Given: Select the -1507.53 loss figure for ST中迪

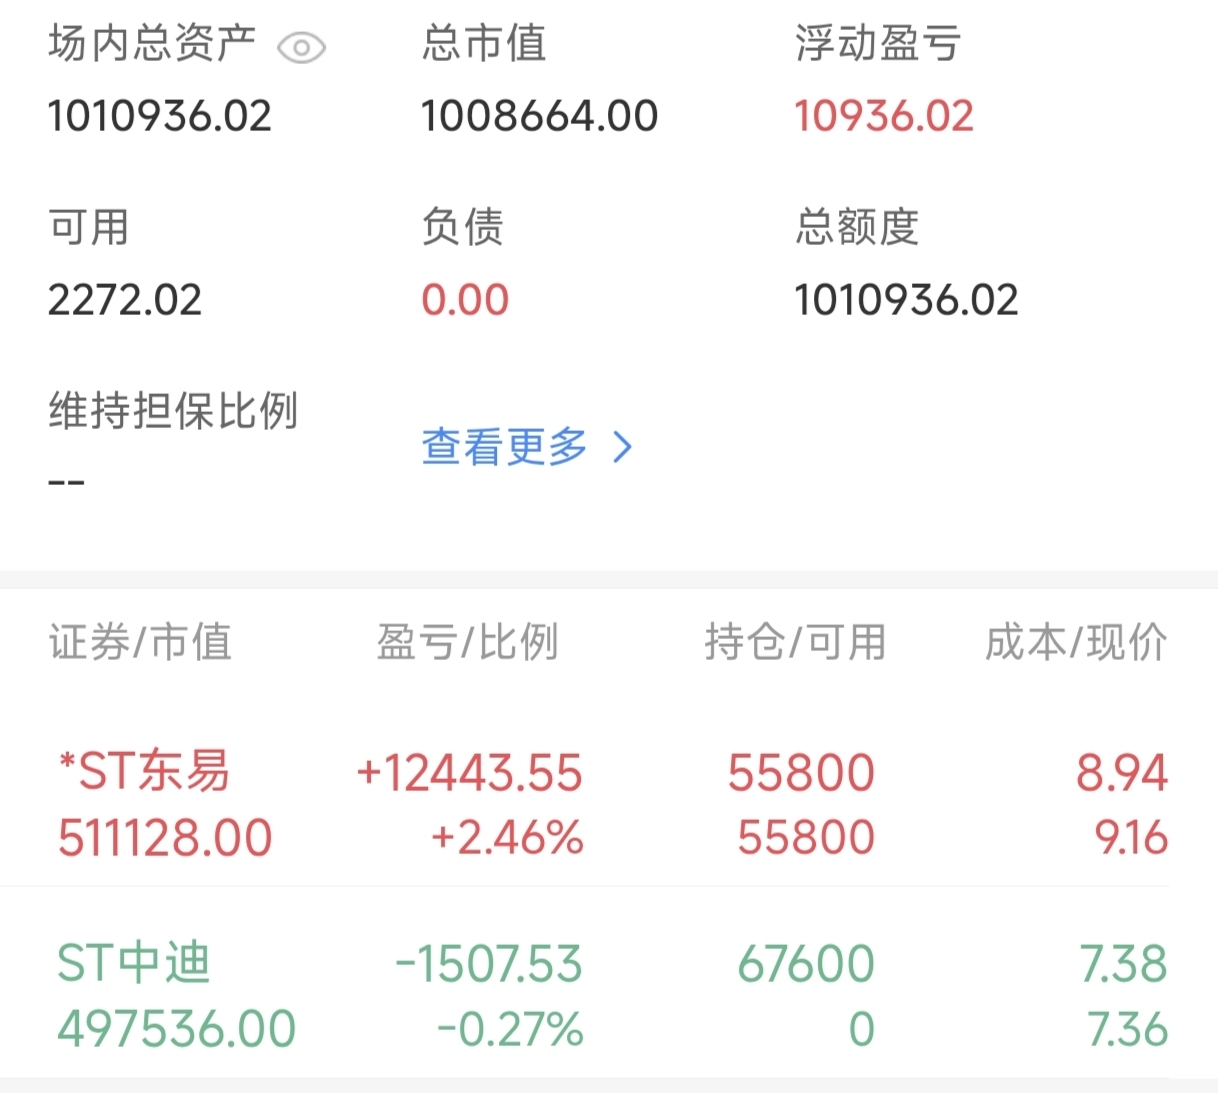Looking at the screenshot, I should 489,964.
